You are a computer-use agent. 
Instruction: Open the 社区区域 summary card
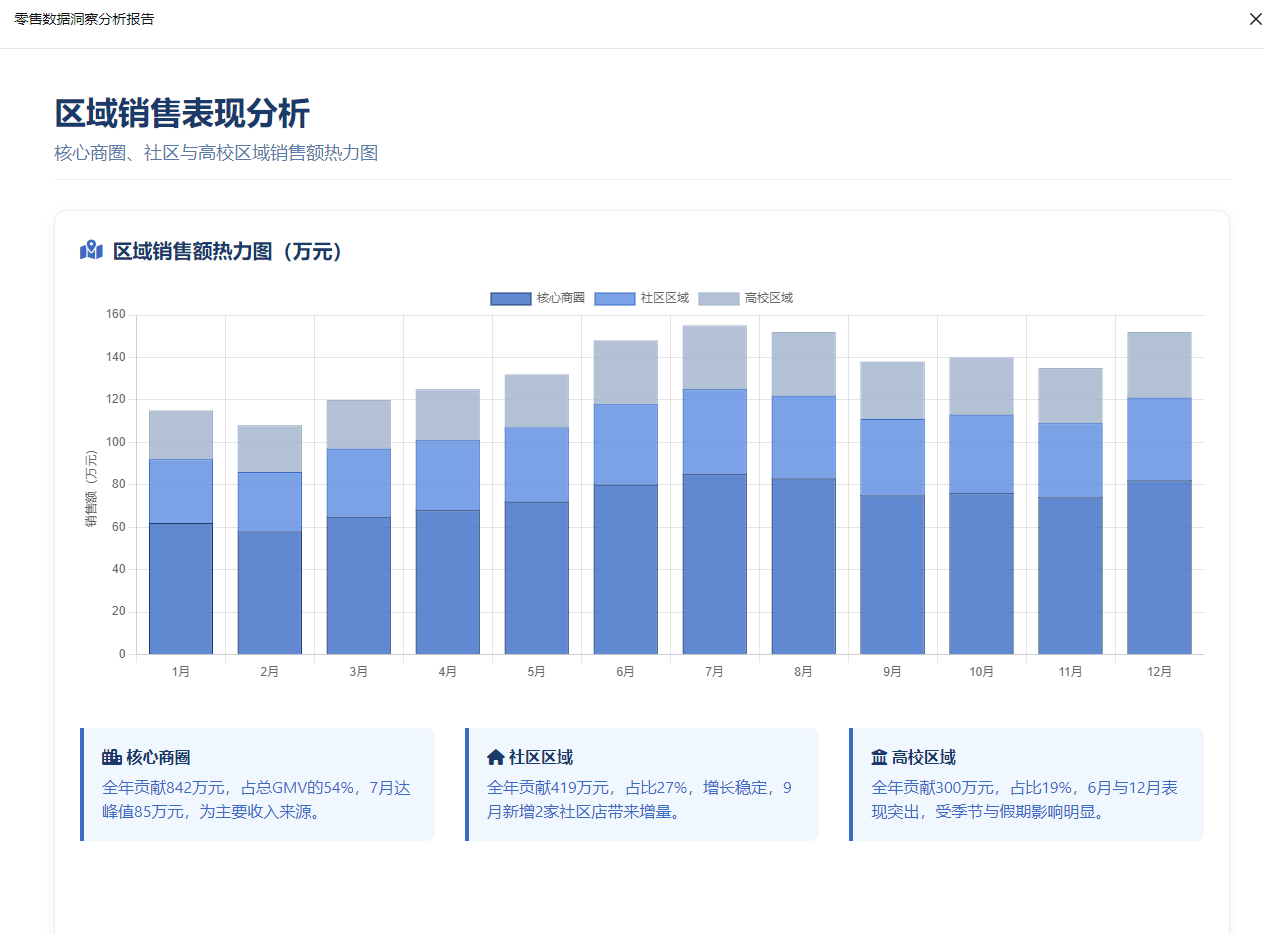pos(641,784)
